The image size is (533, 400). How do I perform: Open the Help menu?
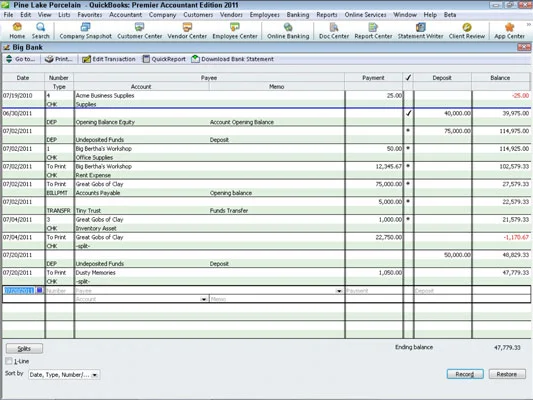(430, 15)
